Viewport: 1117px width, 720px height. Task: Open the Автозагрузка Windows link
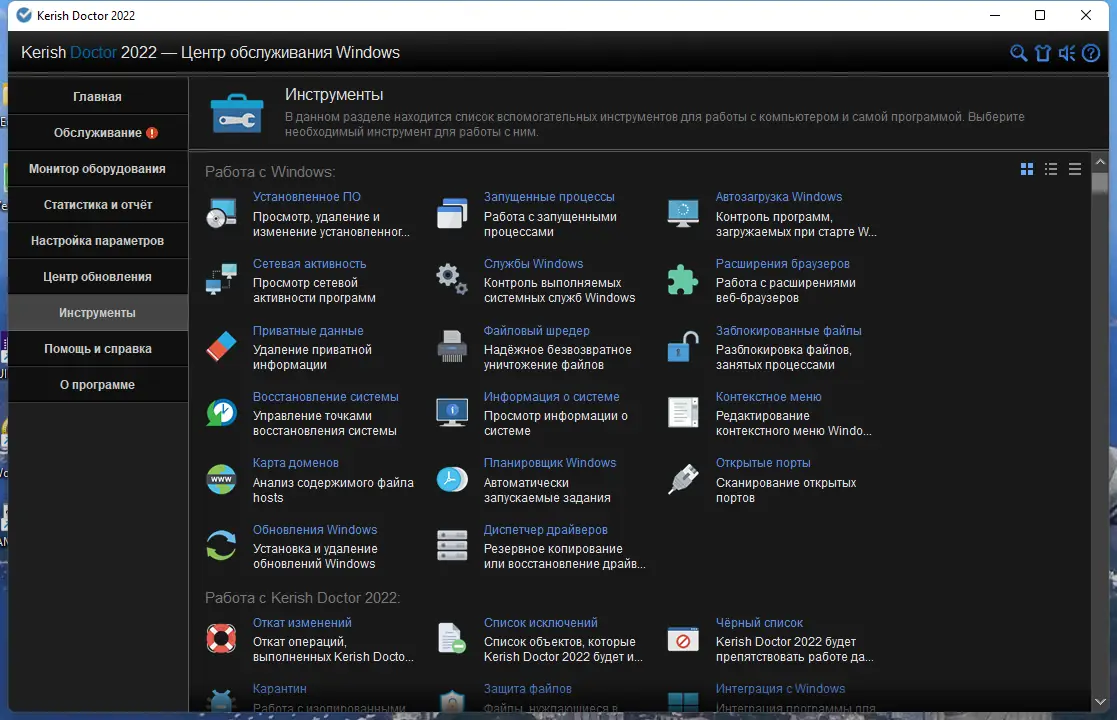pyautogui.click(x=779, y=197)
